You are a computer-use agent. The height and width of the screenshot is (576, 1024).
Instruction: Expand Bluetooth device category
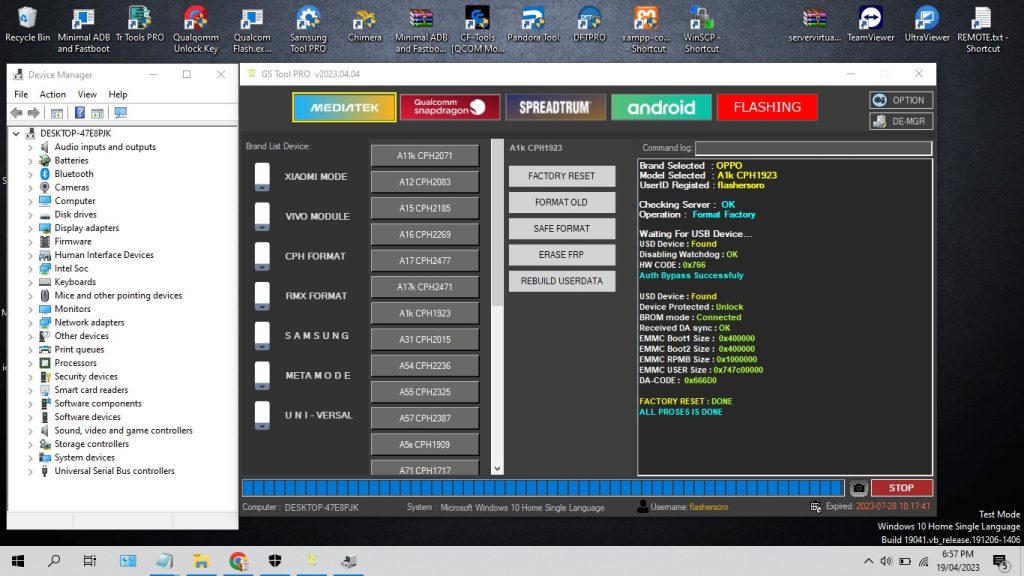point(30,174)
